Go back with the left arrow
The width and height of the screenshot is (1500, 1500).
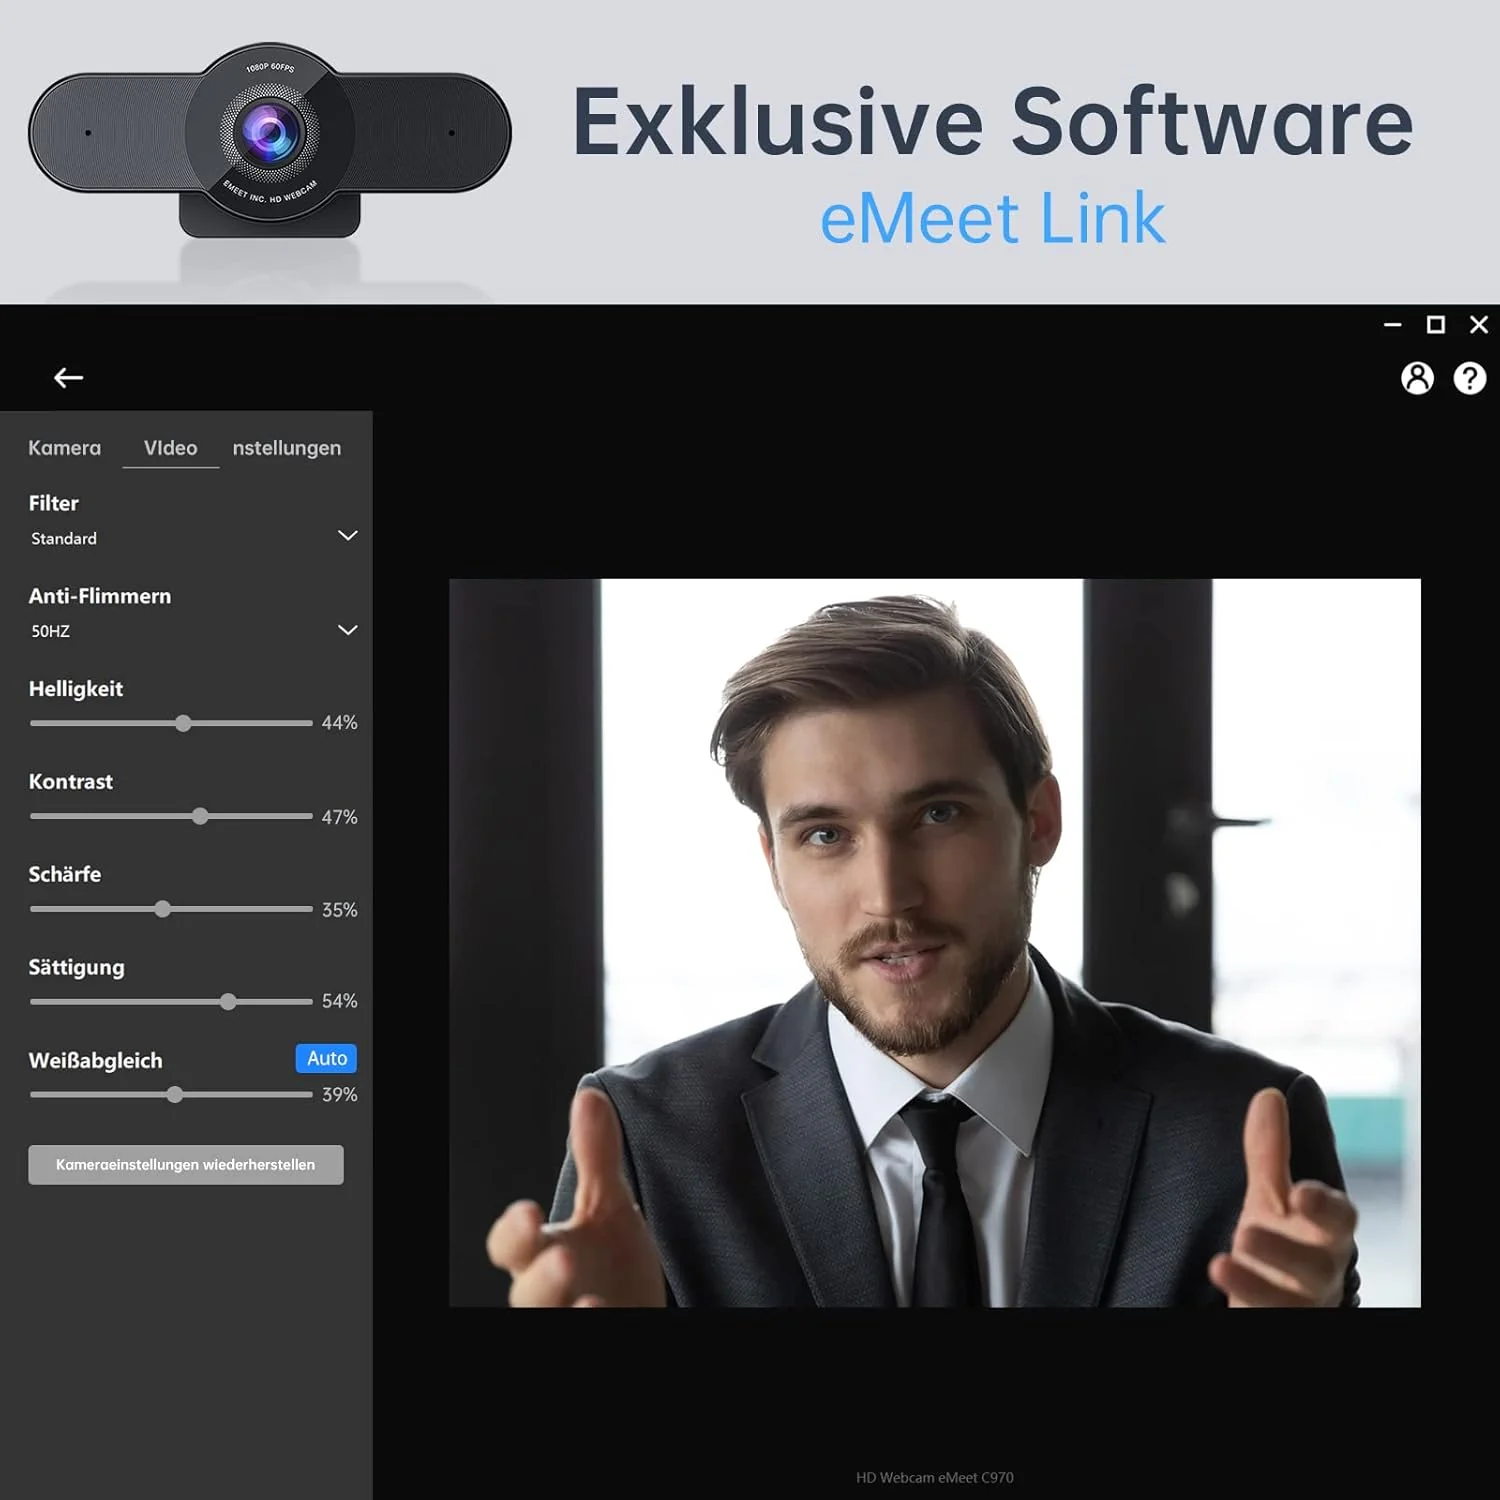tap(68, 378)
